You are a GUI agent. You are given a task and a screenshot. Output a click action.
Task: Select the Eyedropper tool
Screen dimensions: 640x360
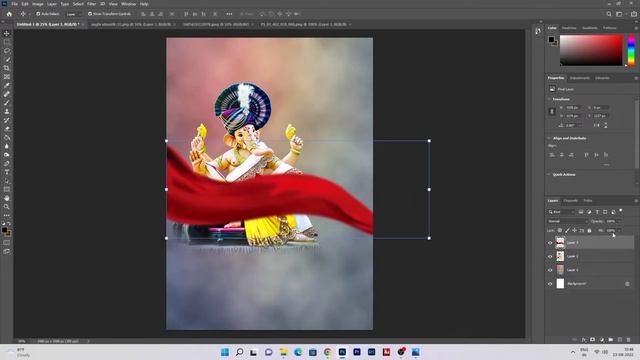point(7,85)
